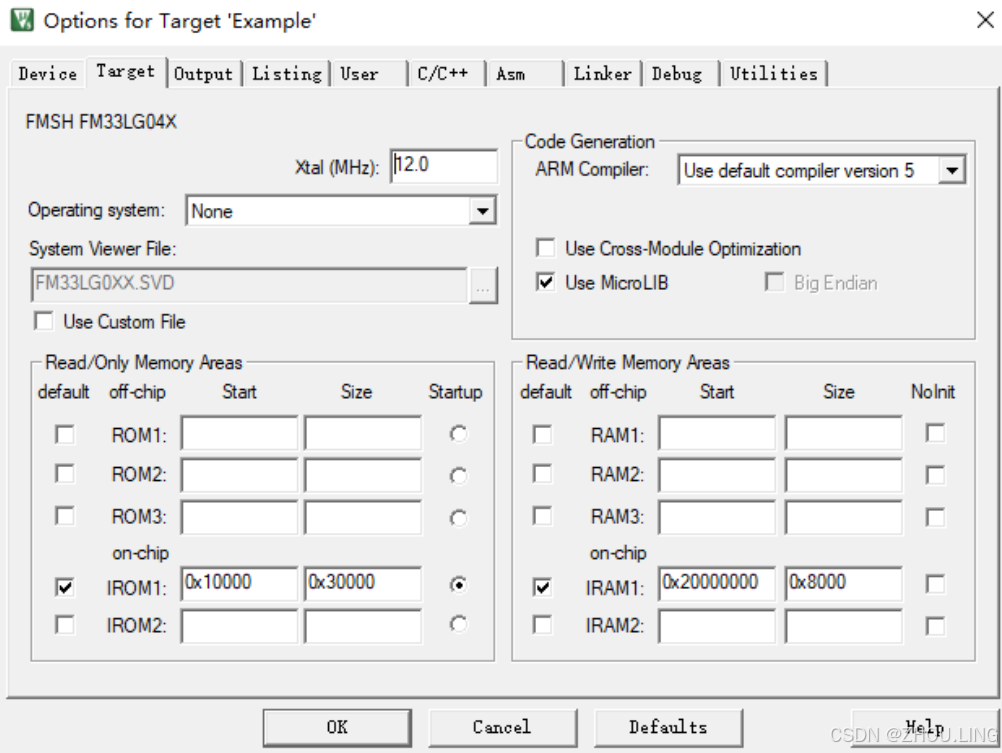Select the ROM1 Startup radio button

tap(458, 434)
